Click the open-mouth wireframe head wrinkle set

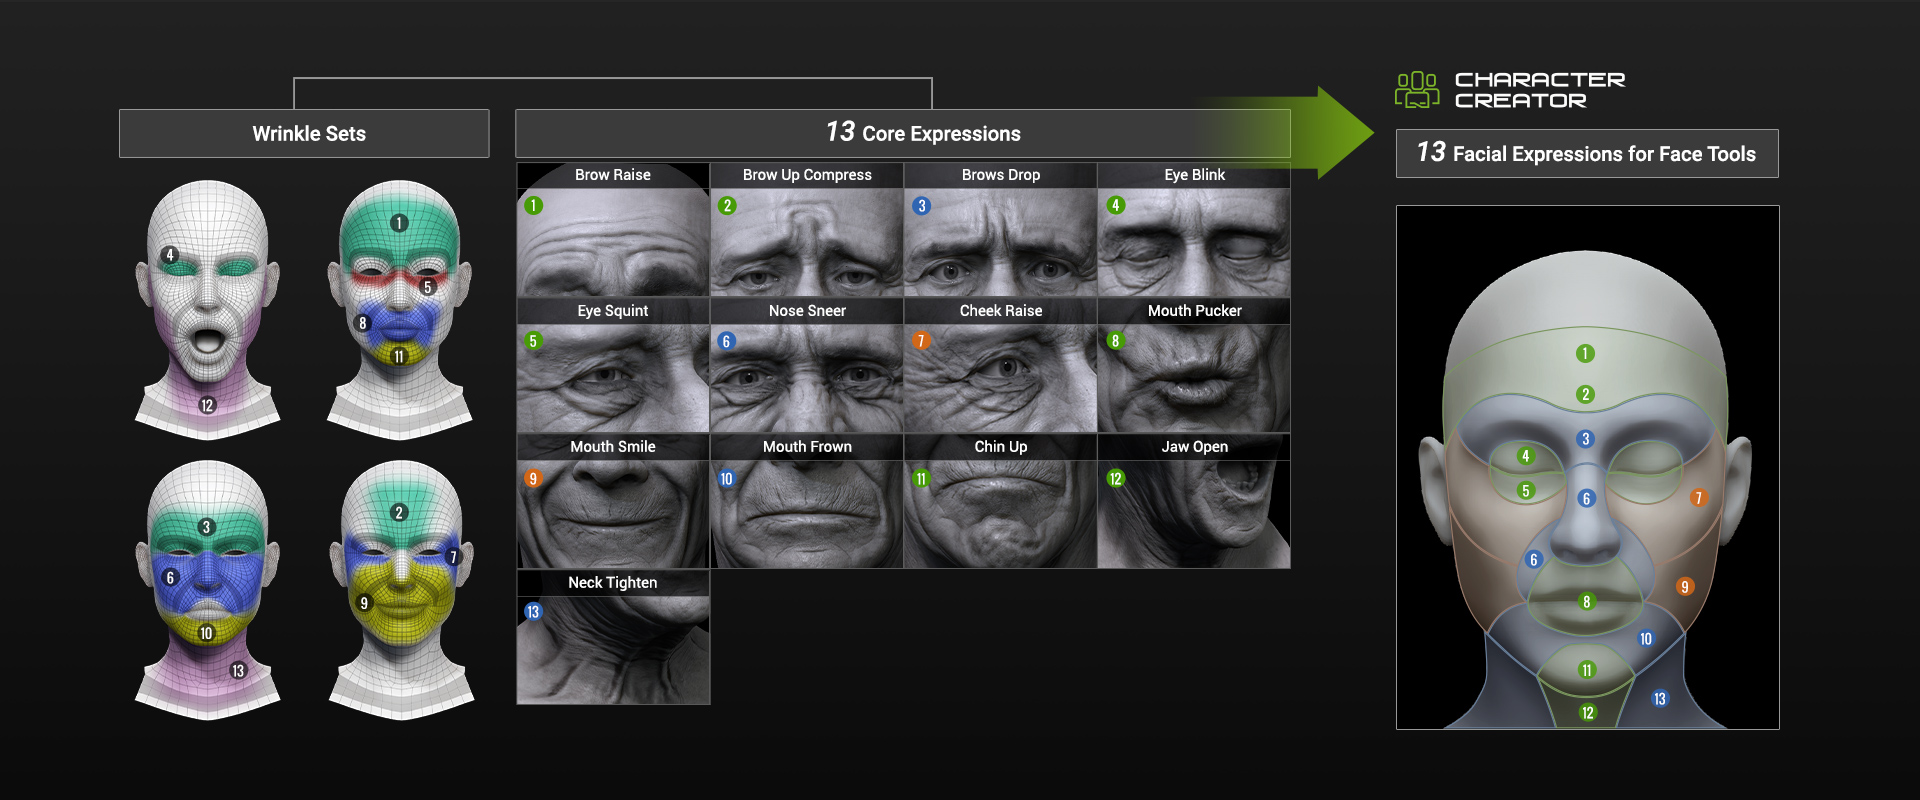click(x=208, y=310)
